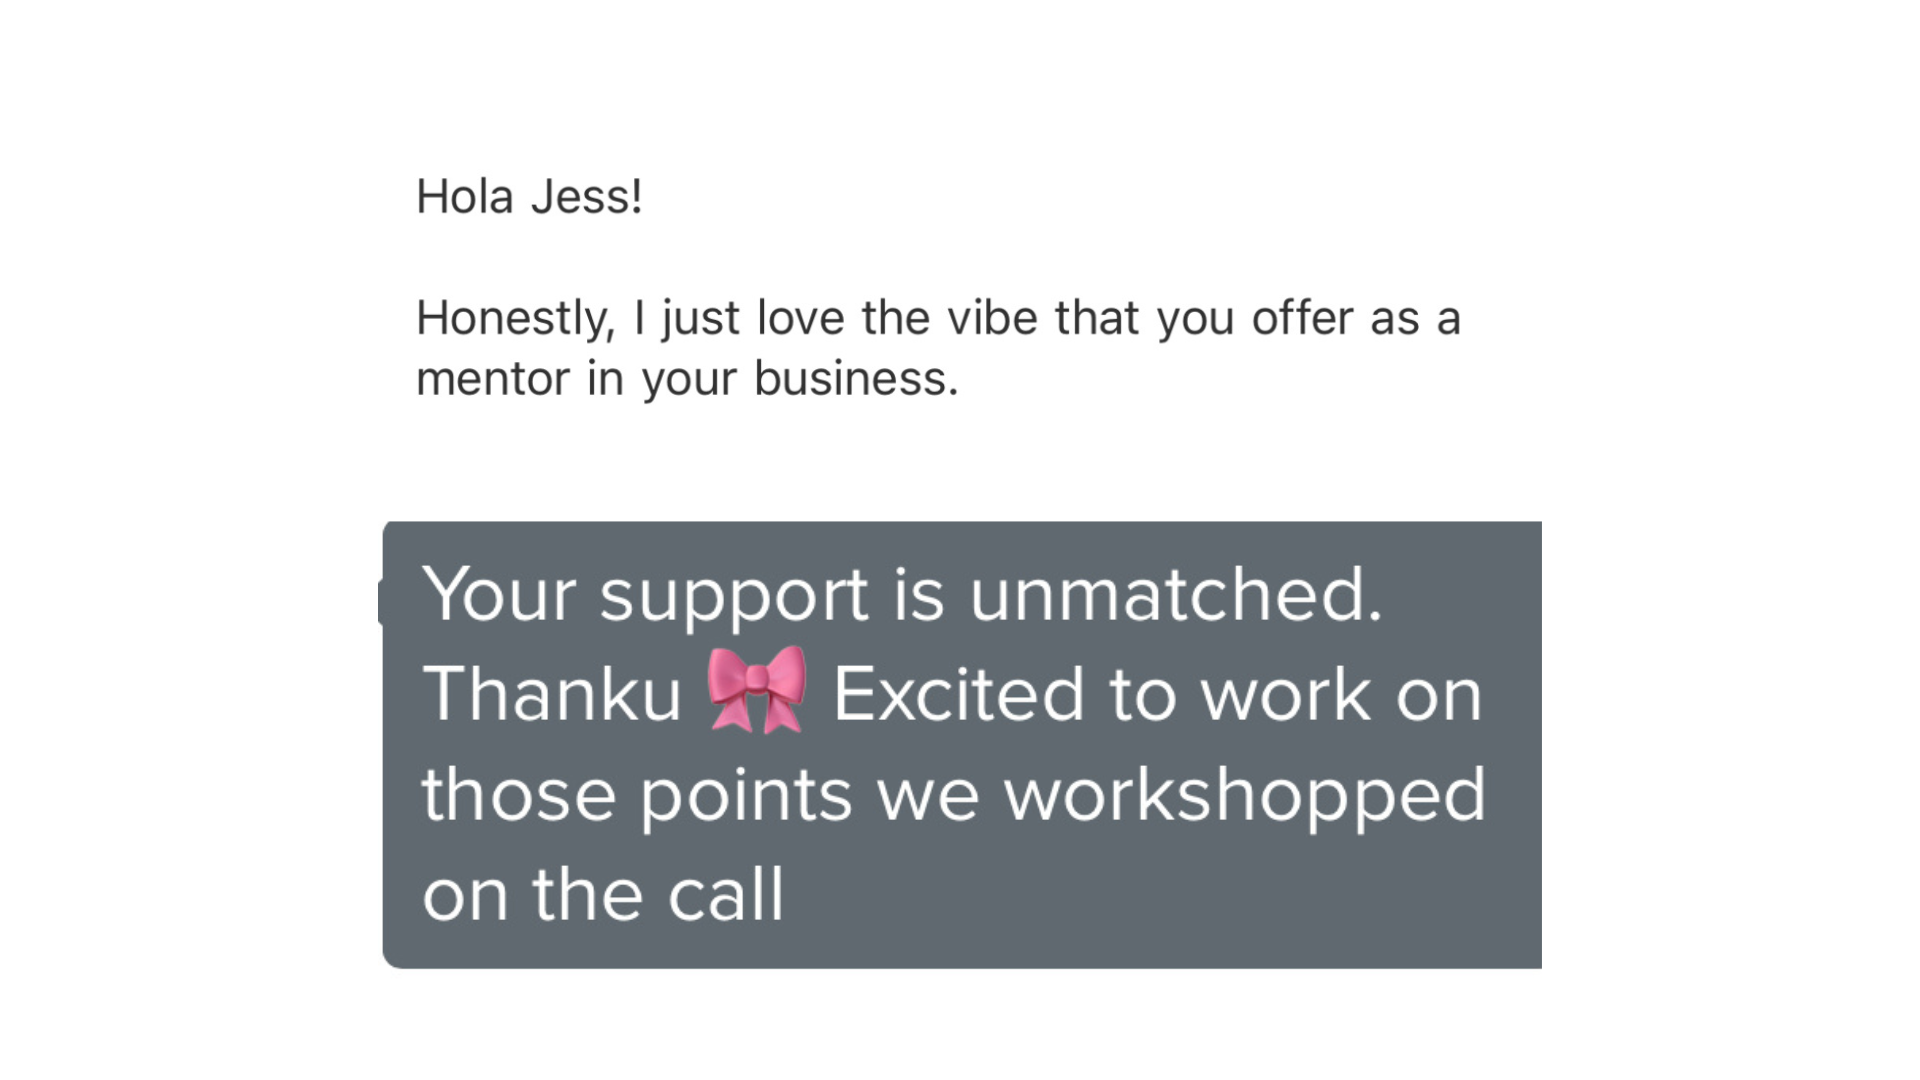Click the word "Thanku" before the bow

coord(552,693)
